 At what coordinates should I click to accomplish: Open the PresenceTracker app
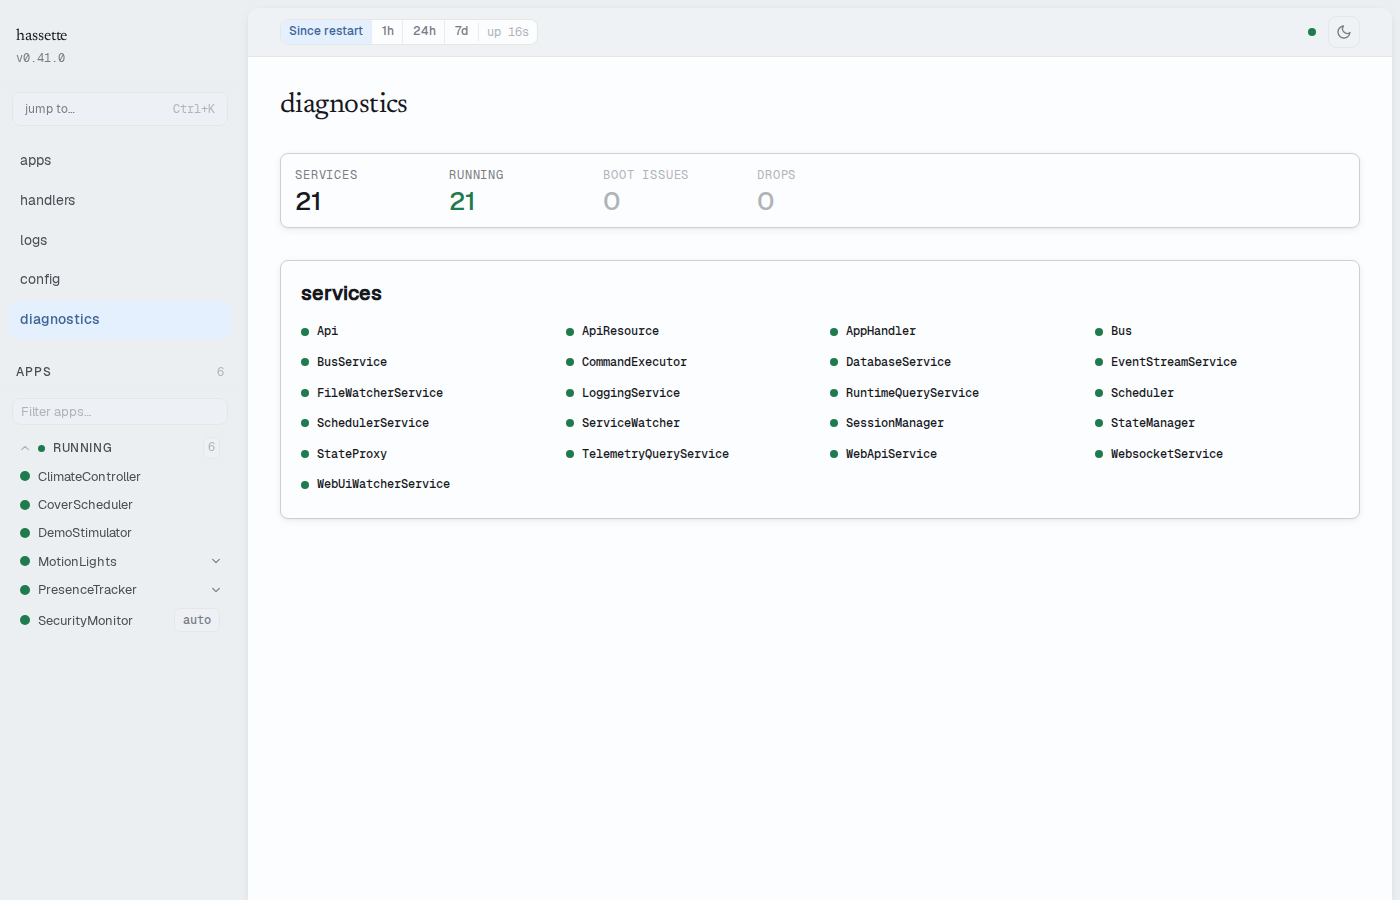click(x=87, y=590)
